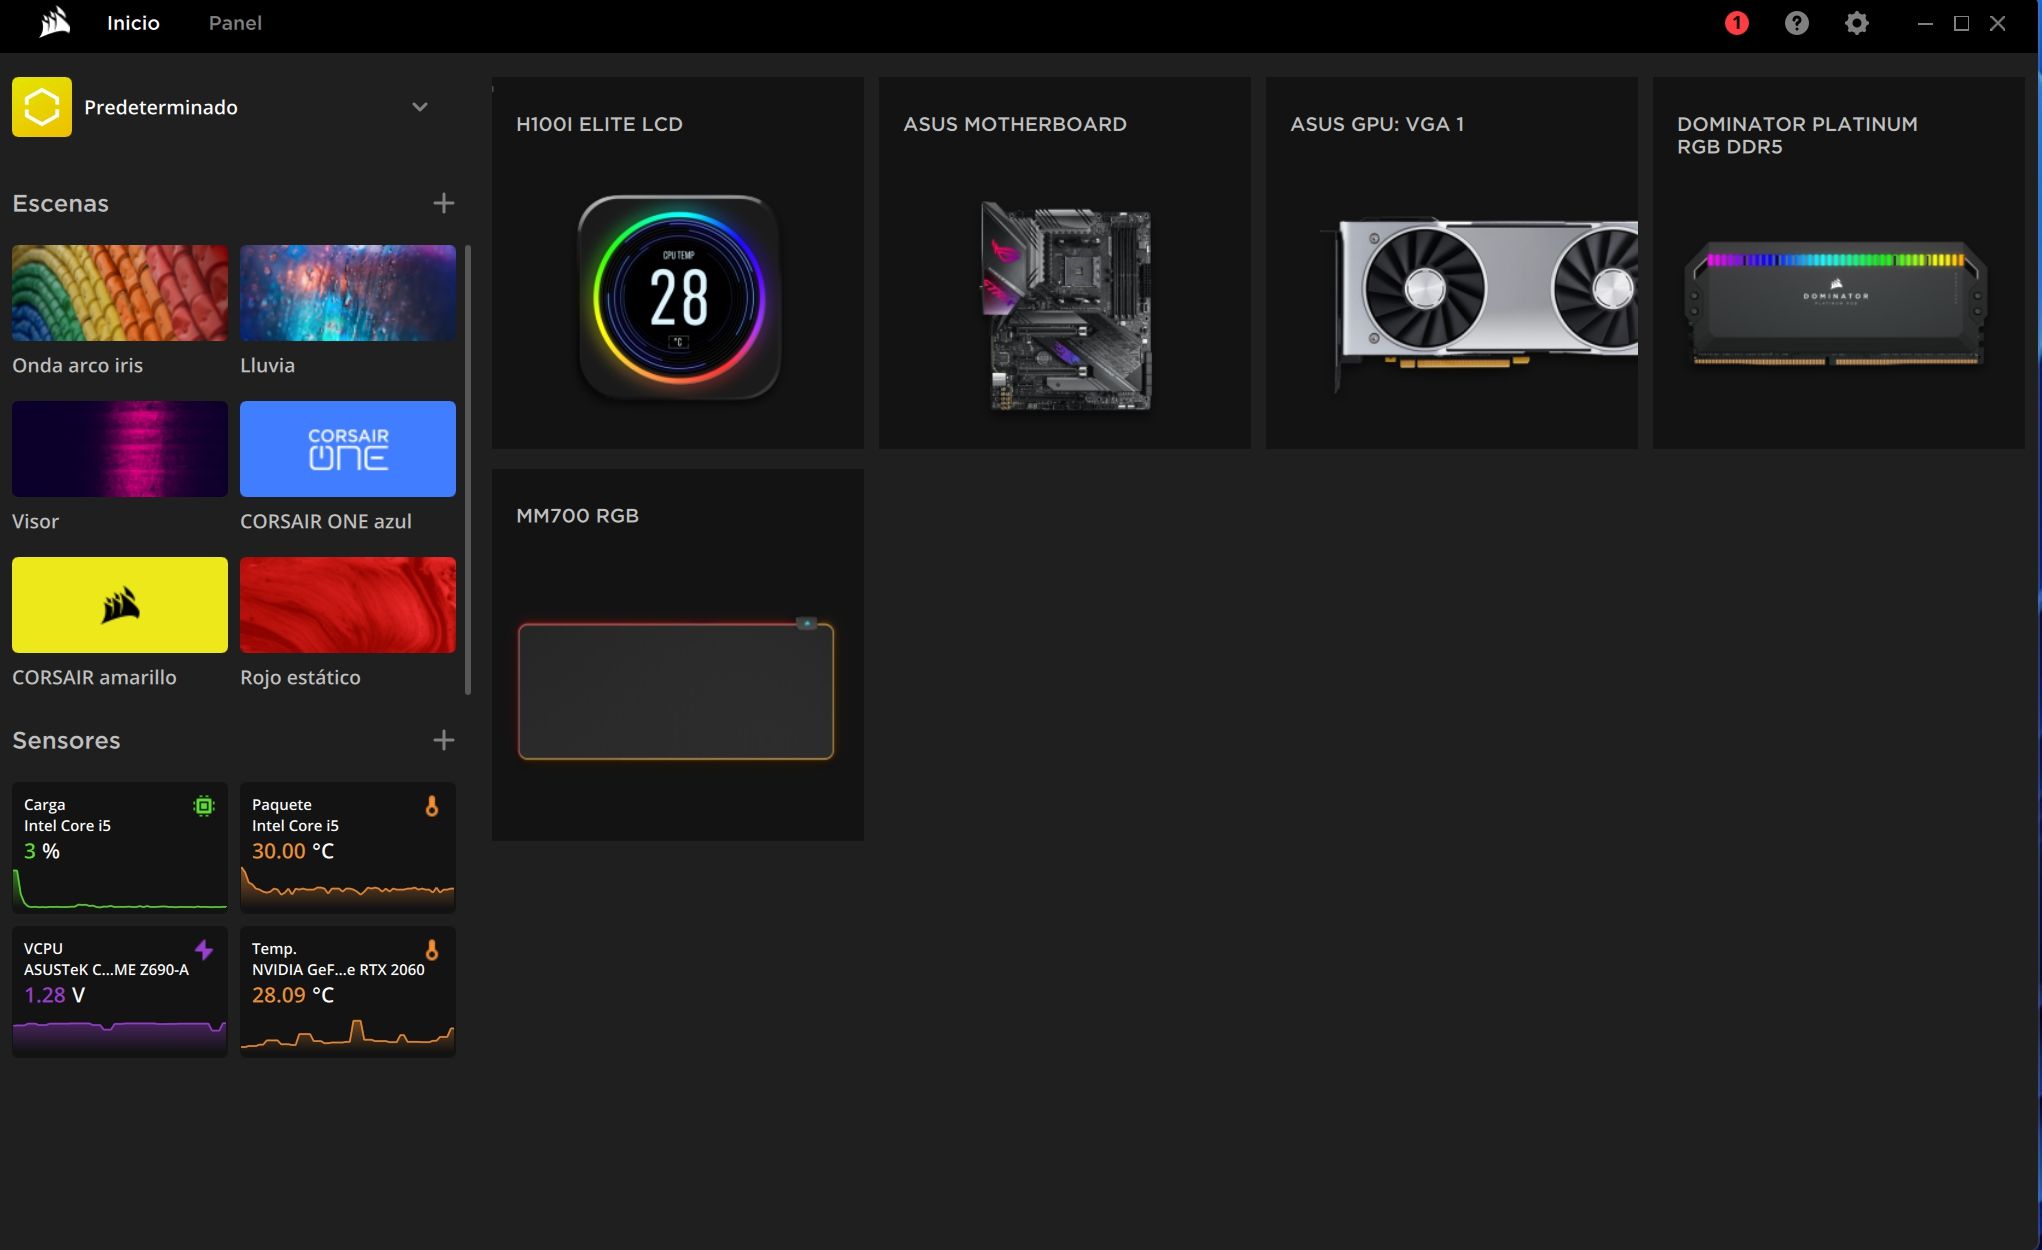Add a new sensor with Sensores plus

coord(444,740)
